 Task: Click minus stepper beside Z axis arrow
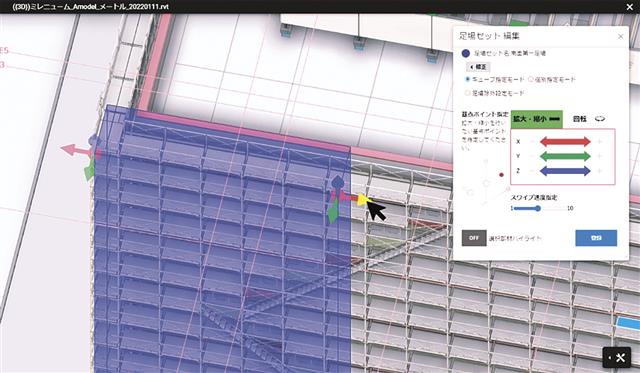[x=532, y=171]
